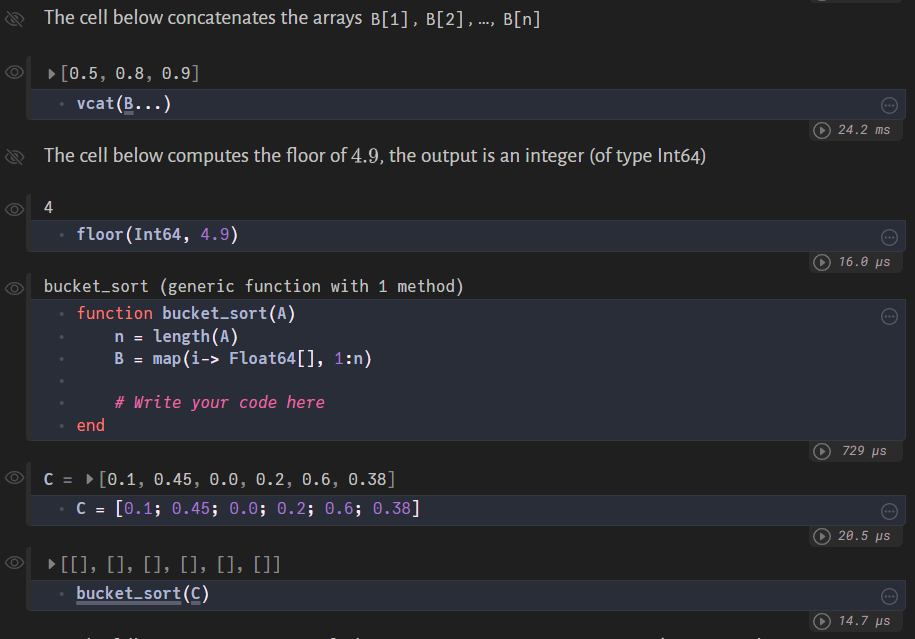The height and width of the screenshot is (639, 915).
Task: Run the bucket_sort function definition cell
Action: point(820,450)
